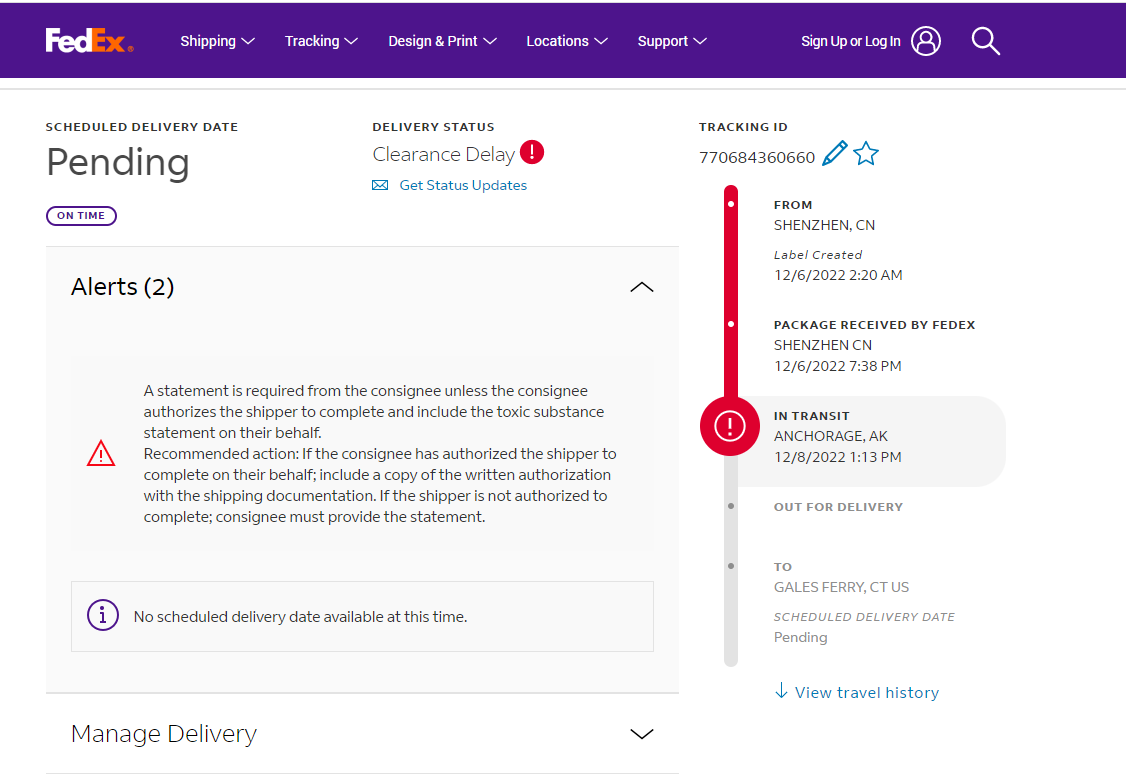Viewport: 1126px width, 779px height.
Task: Click PACKAGE RECEIVED BY FEDEX label
Action: [x=874, y=325]
